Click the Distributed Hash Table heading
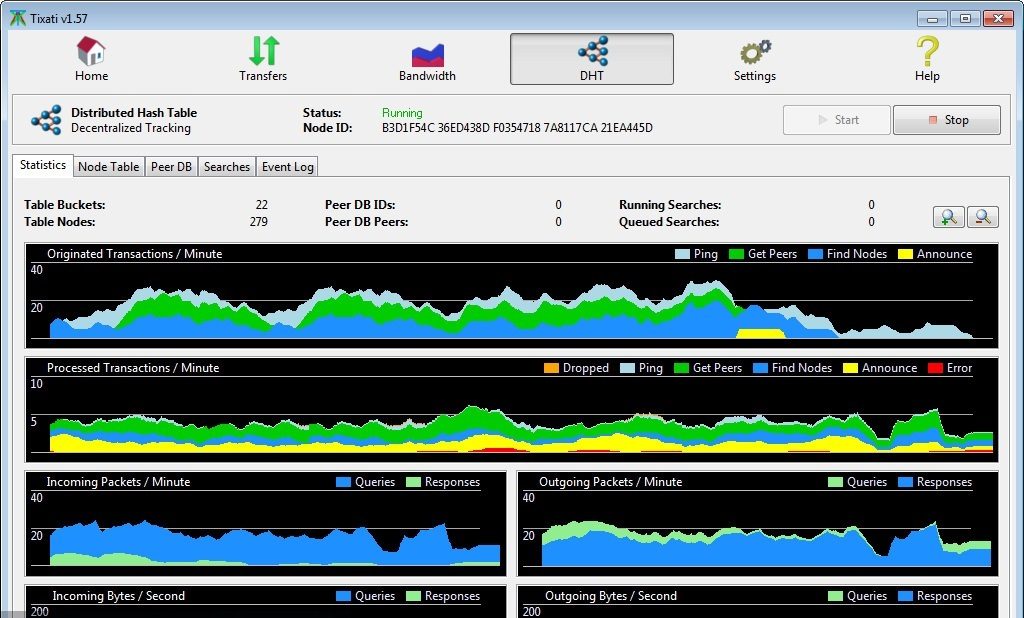This screenshot has width=1024, height=618. point(134,112)
